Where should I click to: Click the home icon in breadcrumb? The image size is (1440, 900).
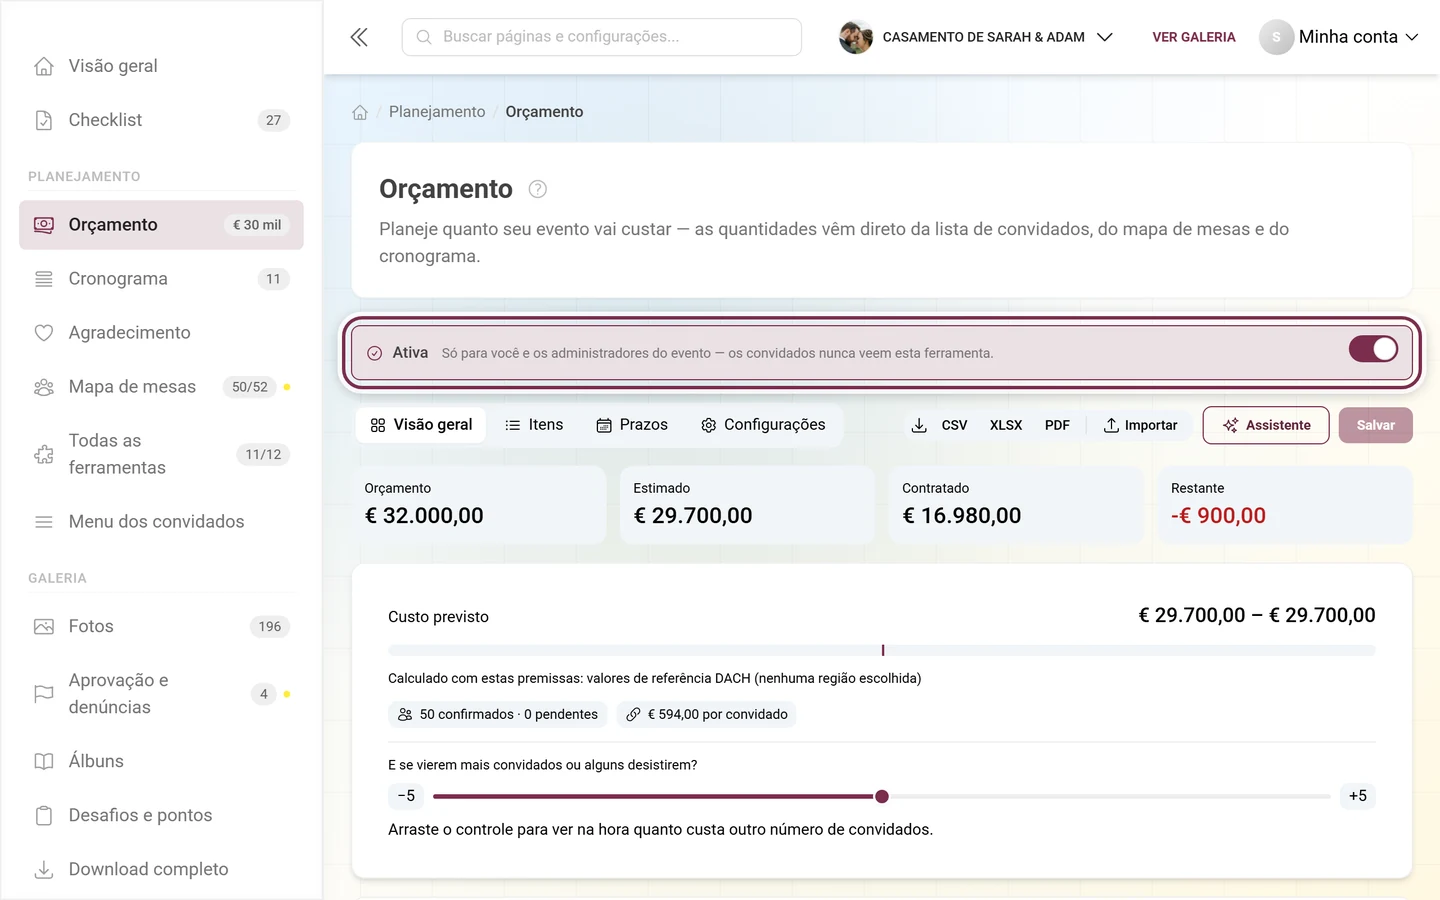coord(360,112)
